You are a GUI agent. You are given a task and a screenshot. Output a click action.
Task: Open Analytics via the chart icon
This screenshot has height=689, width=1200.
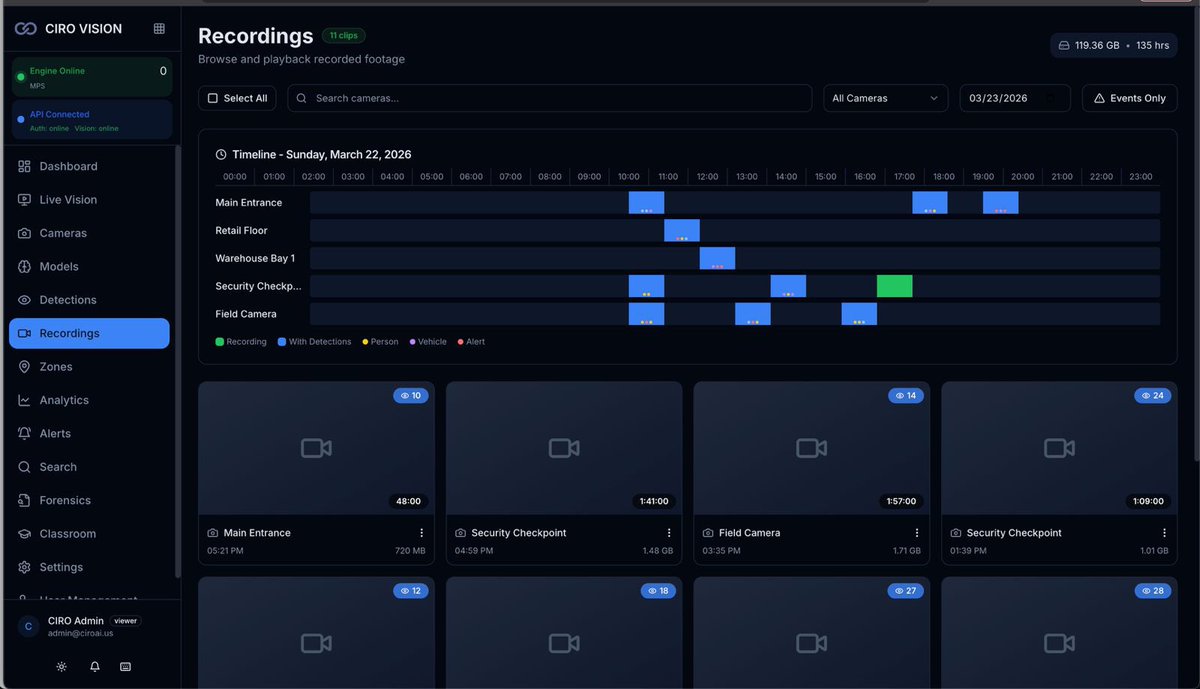coord(24,400)
